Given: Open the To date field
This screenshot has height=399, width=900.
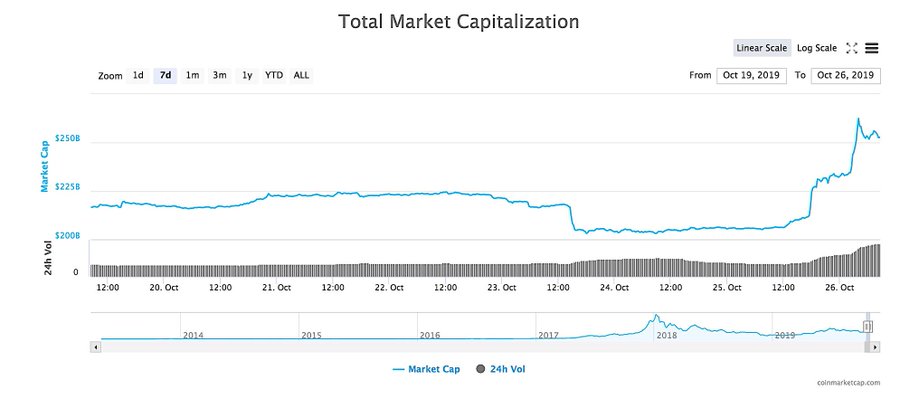Looking at the screenshot, I should (845, 75).
